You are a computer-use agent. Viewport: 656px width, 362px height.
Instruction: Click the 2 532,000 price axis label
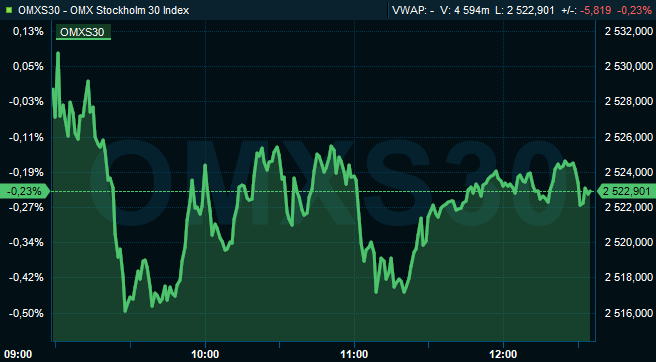click(629, 31)
